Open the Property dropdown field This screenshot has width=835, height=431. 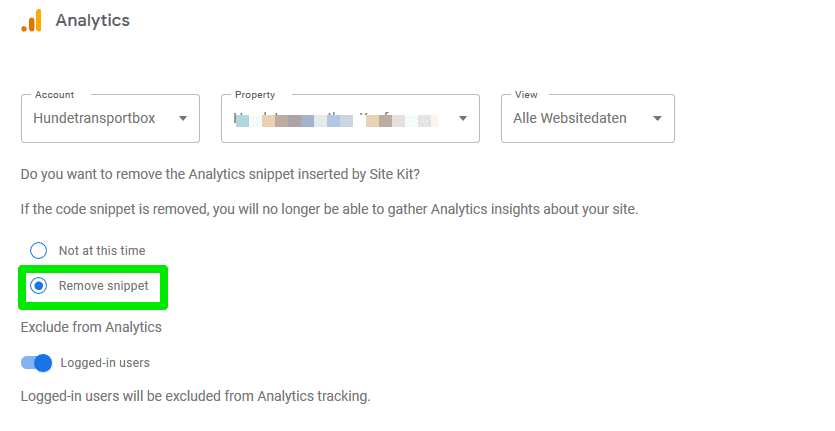coord(350,118)
